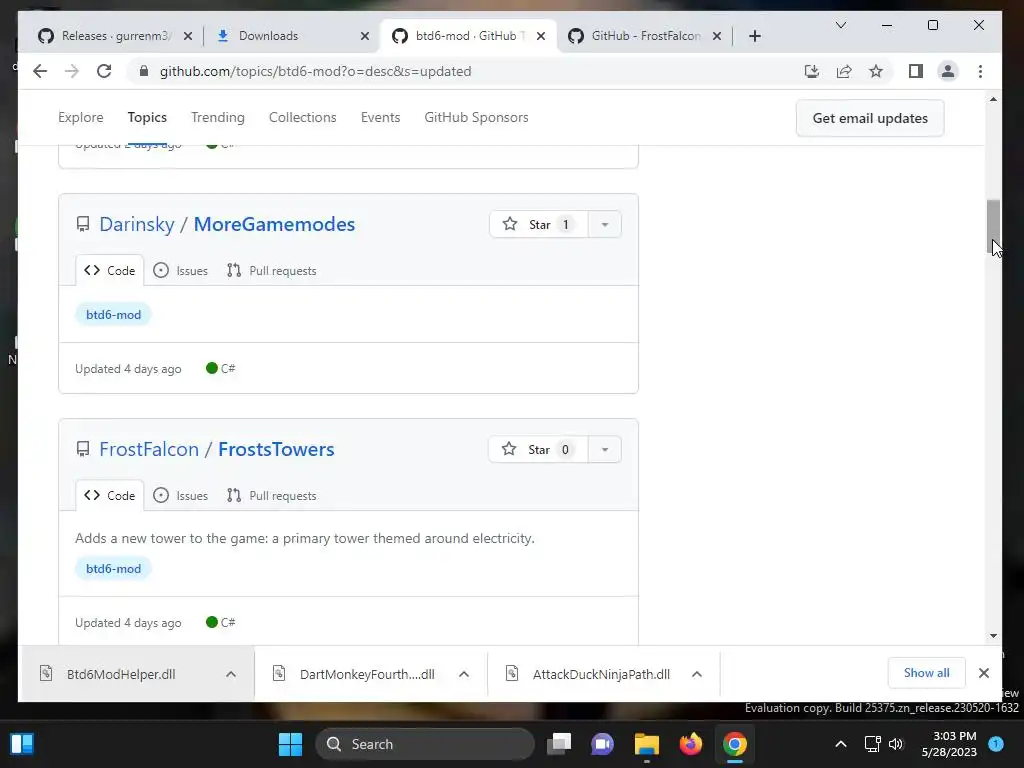This screenshot has height=768, width=1024.
Task: Close the downloads bar
Action: (984, 673)
